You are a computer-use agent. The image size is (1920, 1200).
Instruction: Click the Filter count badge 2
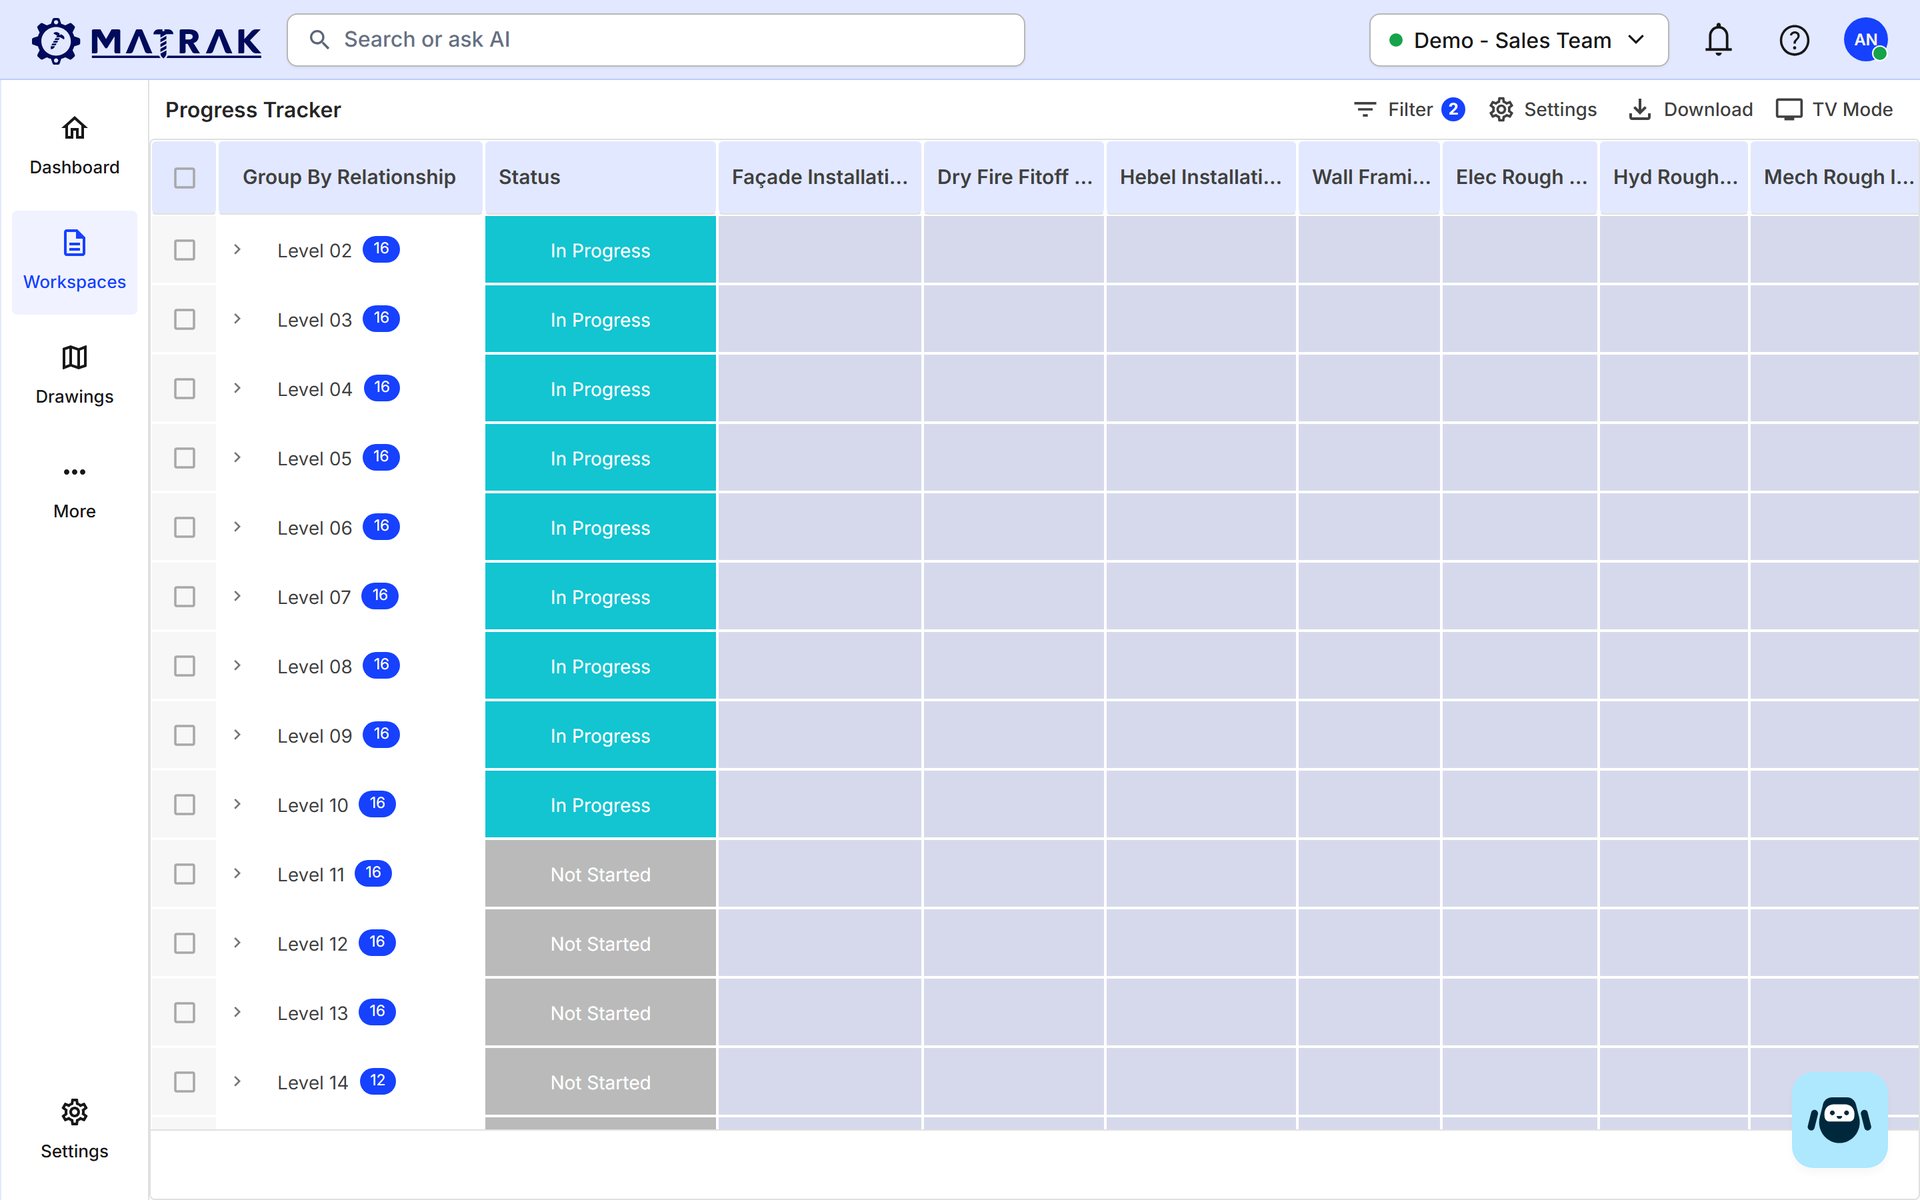[1453, 109]
